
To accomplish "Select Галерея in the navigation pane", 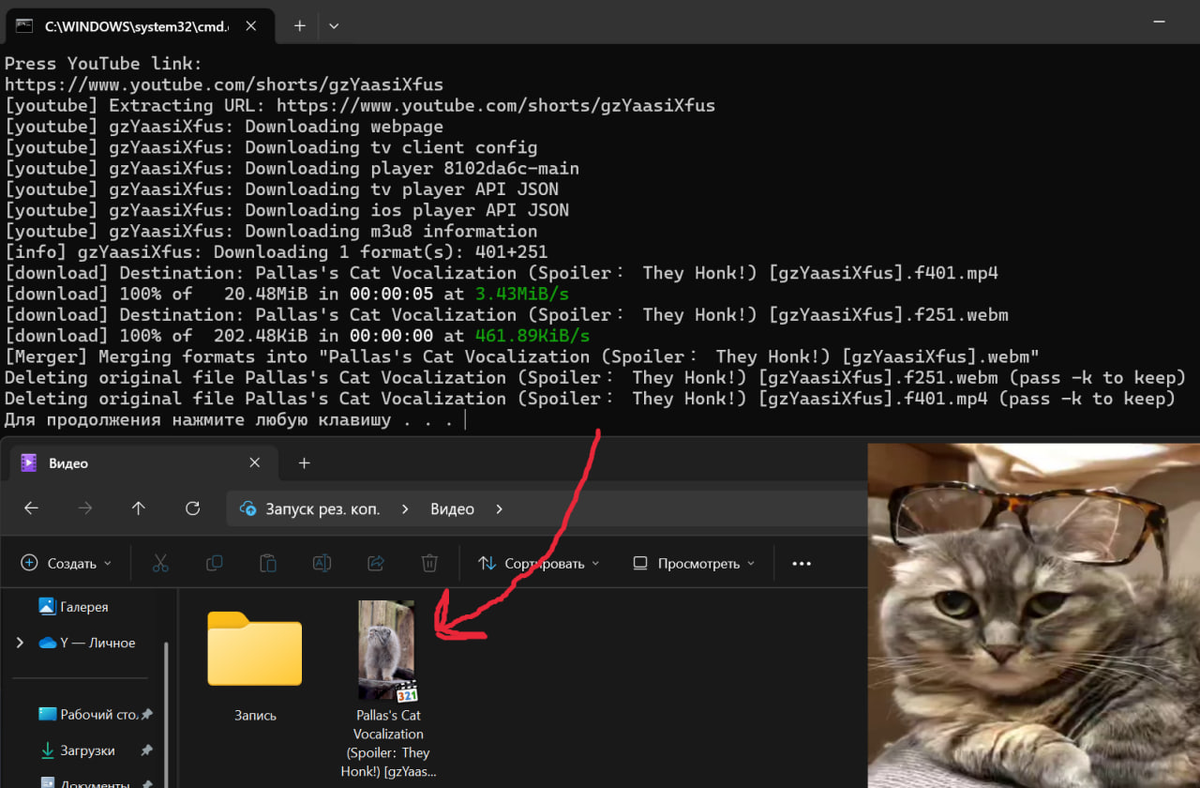I will (74, 606).
